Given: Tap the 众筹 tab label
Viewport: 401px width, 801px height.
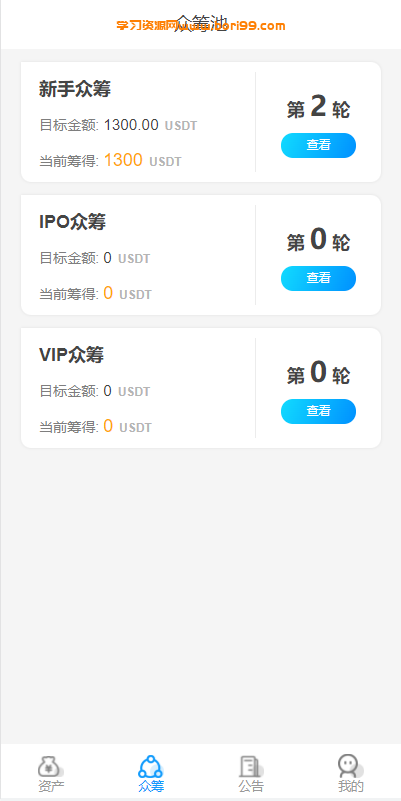Looking at the screenshot, I should [151, 786].
